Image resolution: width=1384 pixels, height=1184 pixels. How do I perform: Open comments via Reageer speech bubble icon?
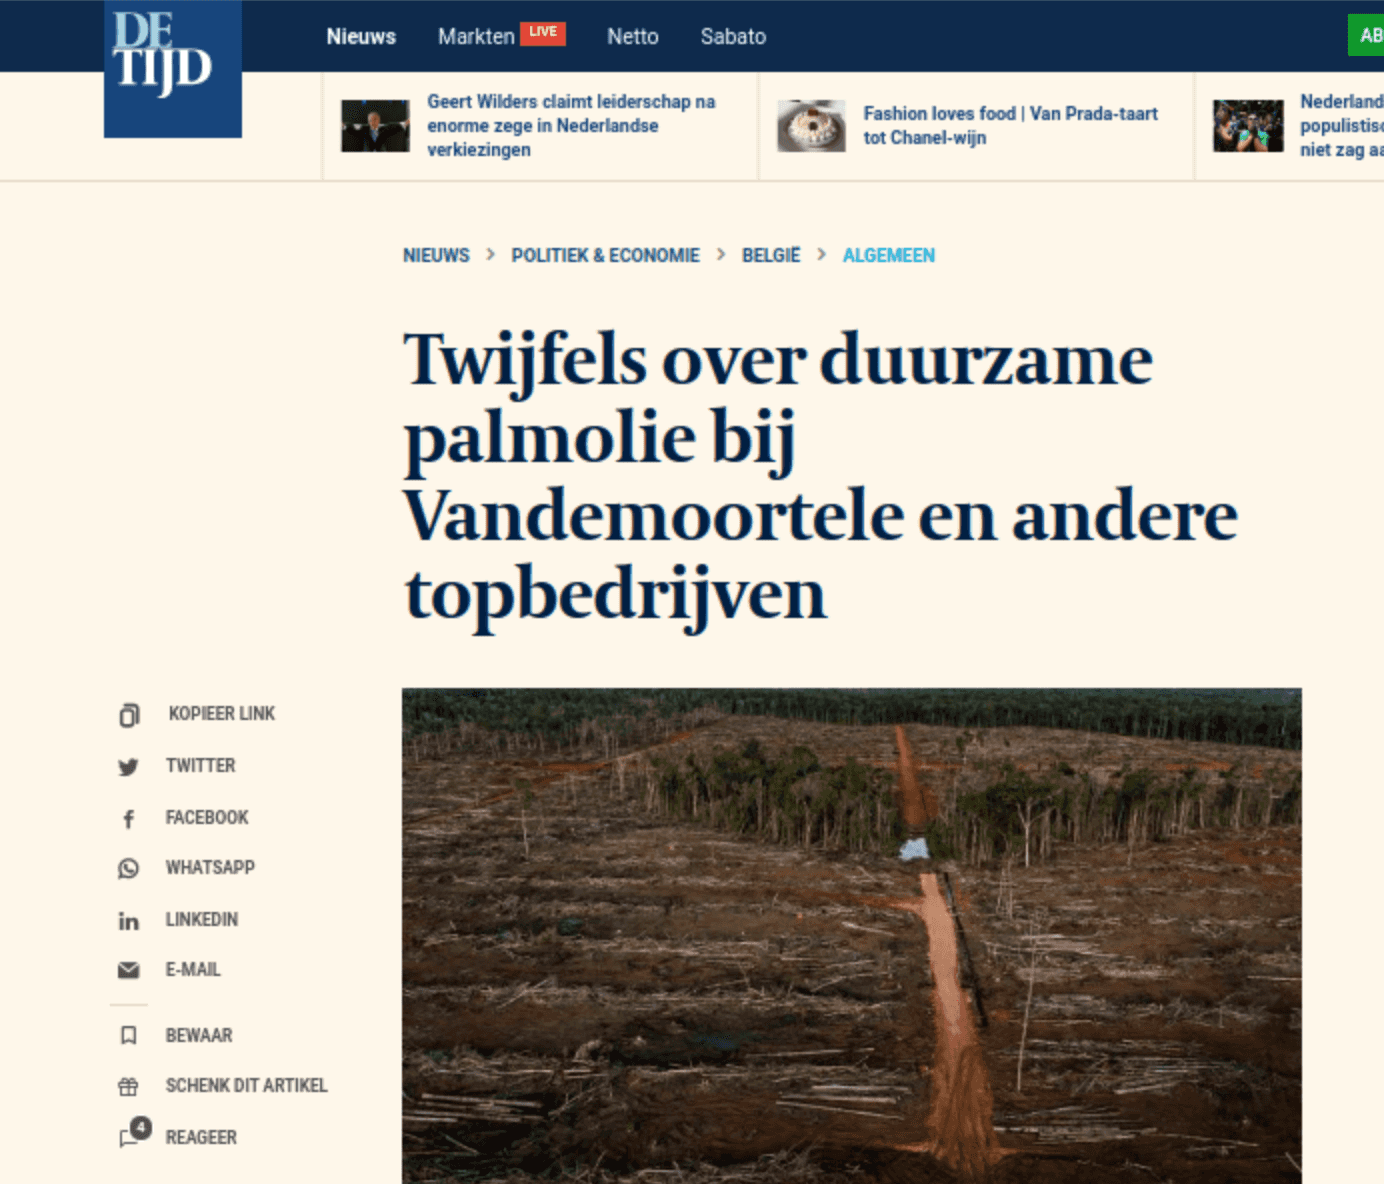[x=134, y=1133]
